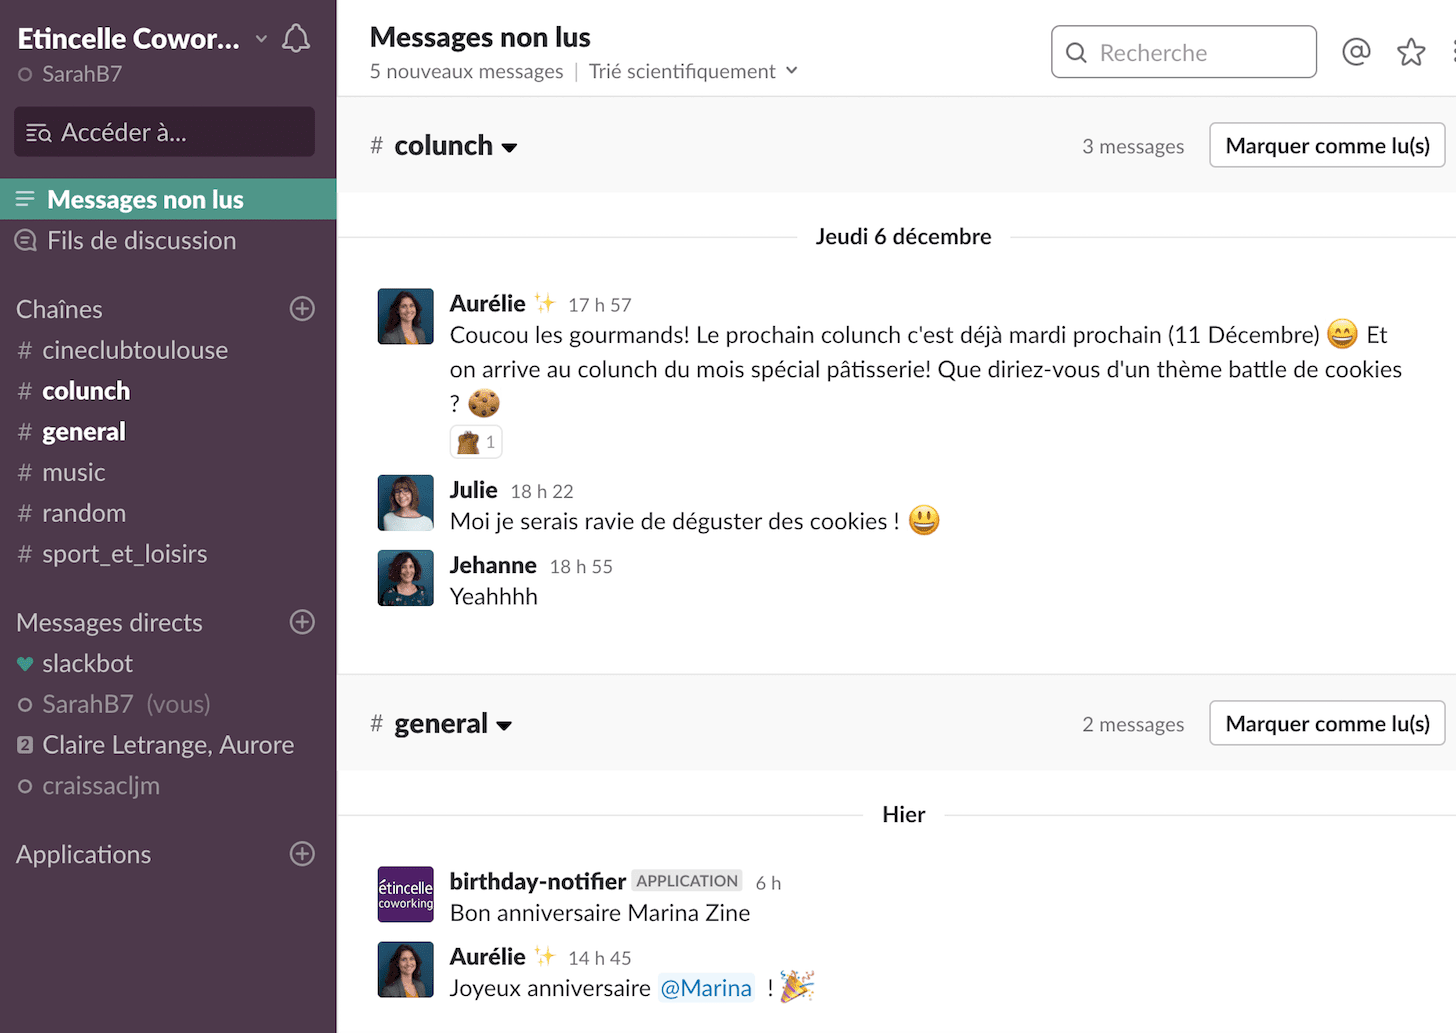Toggle the reaction under Aurélie's cookie message
This screenshot has height=1033, width=1456.
(x=475, y=441)
